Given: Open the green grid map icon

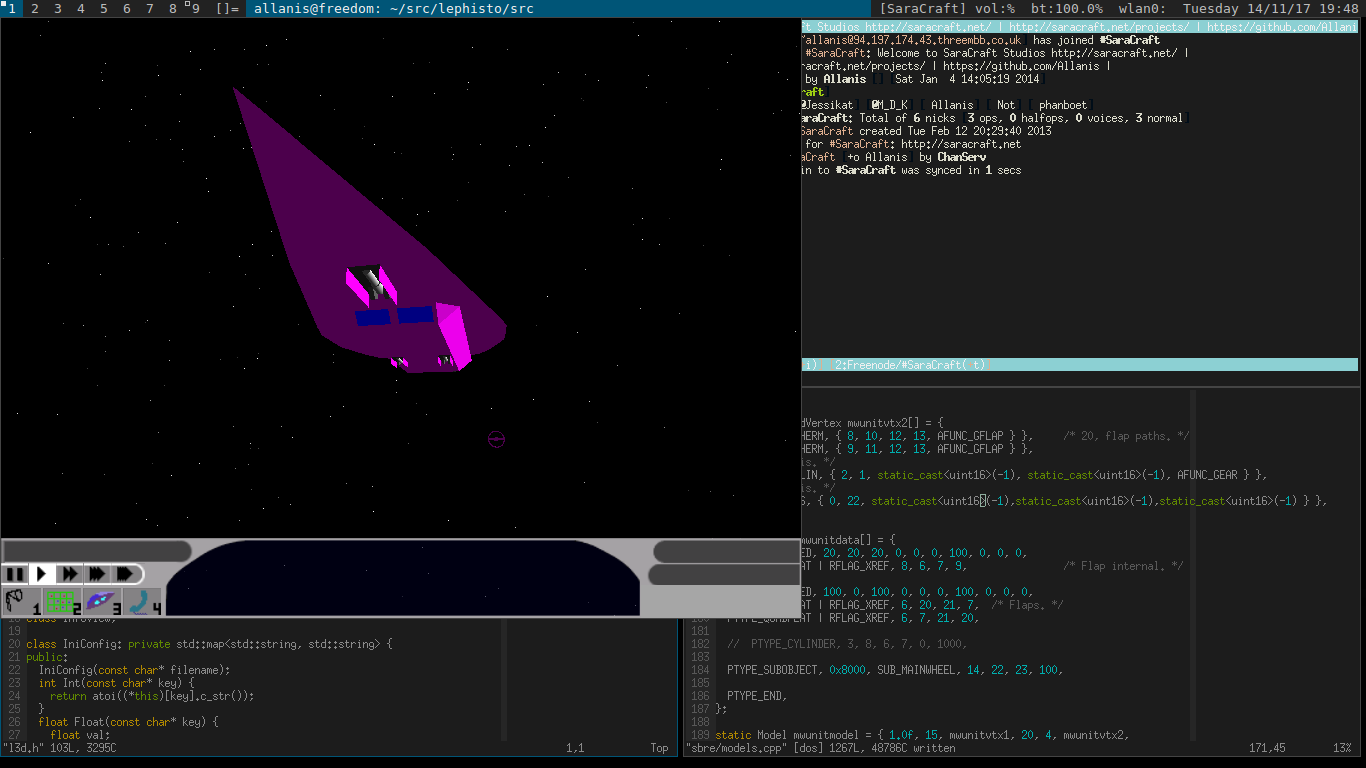Looking at the screenshot, I should (62, 602).
